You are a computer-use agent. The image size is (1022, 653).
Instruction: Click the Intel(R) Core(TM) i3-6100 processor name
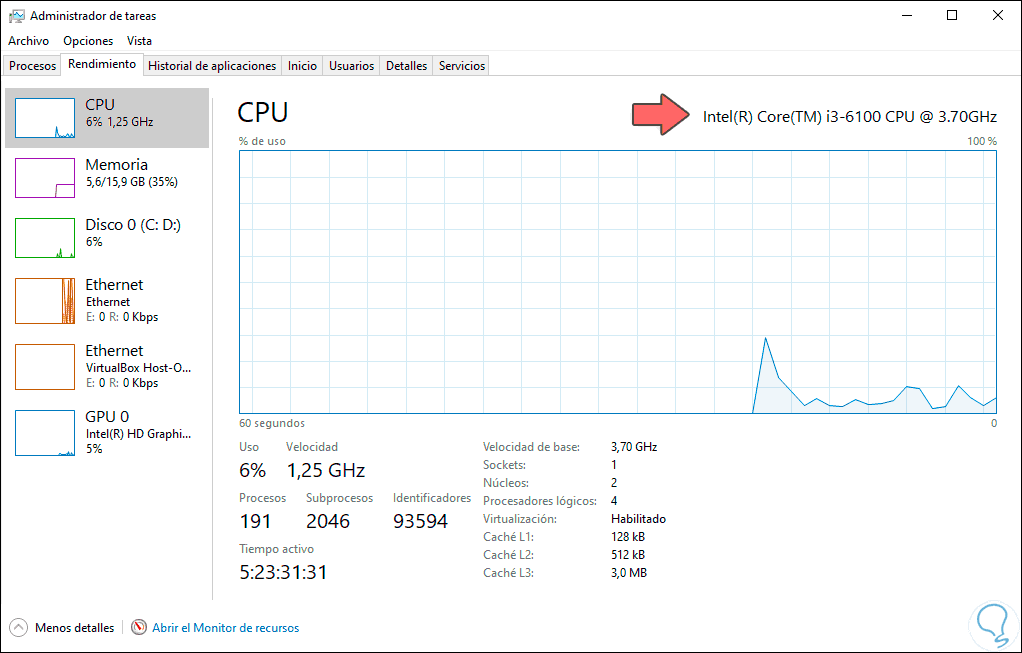[x=849, y=117]
